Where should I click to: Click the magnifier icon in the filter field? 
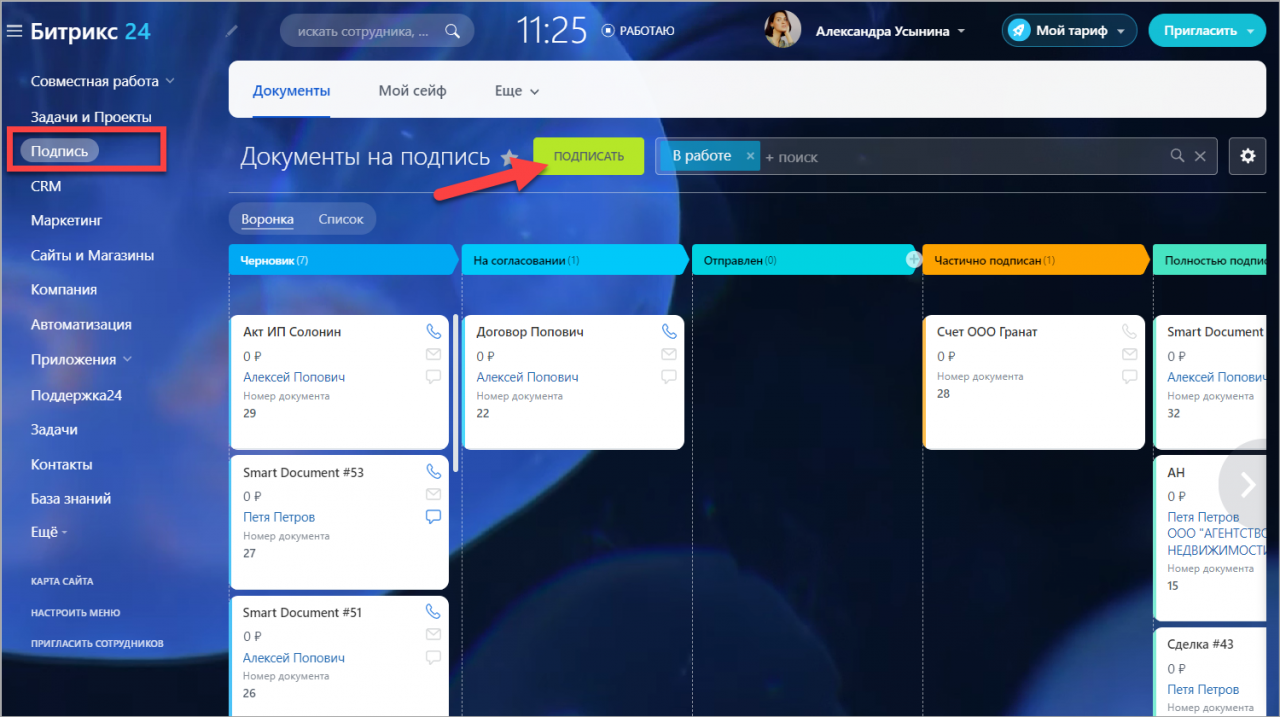point(1178,156)
